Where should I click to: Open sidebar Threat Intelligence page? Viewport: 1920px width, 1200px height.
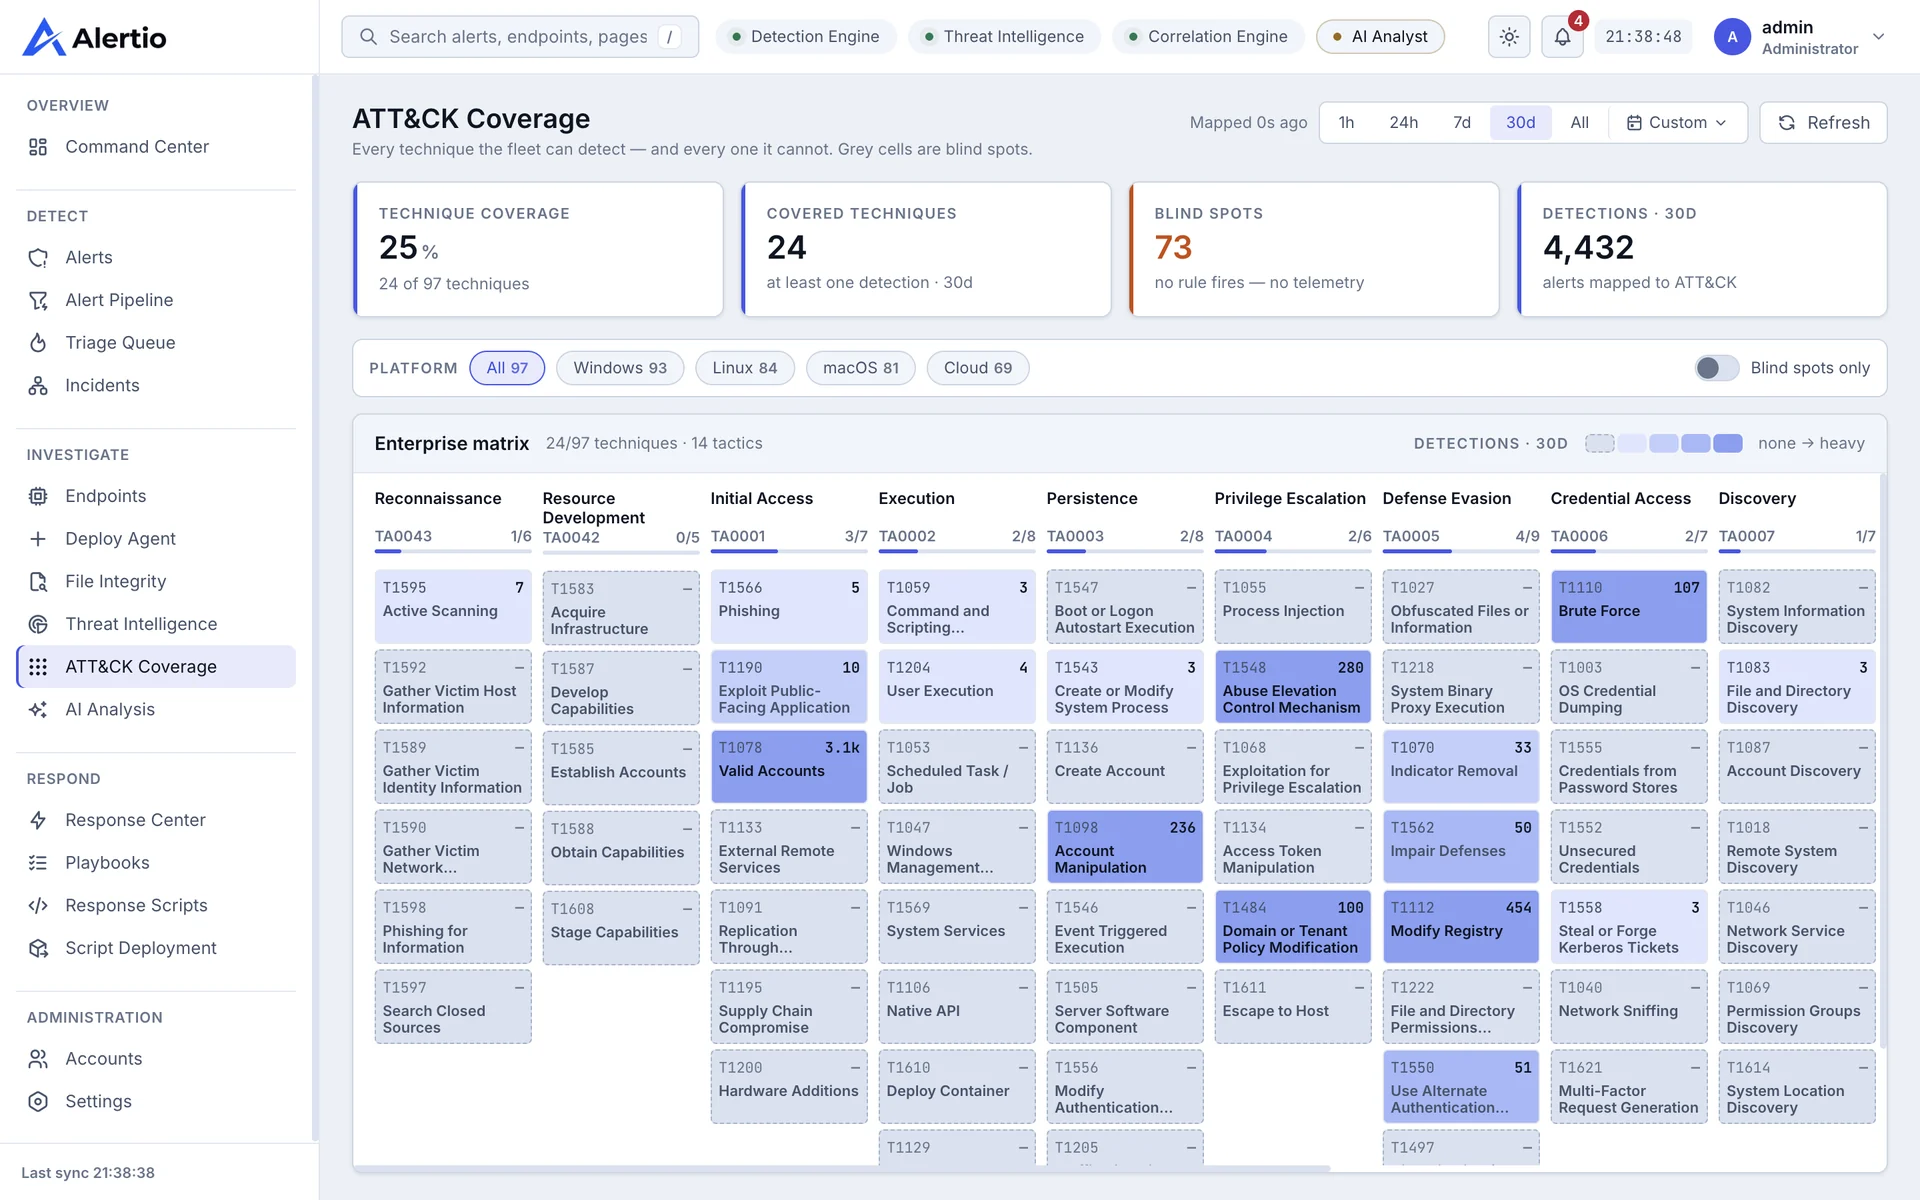coord(156,624)
